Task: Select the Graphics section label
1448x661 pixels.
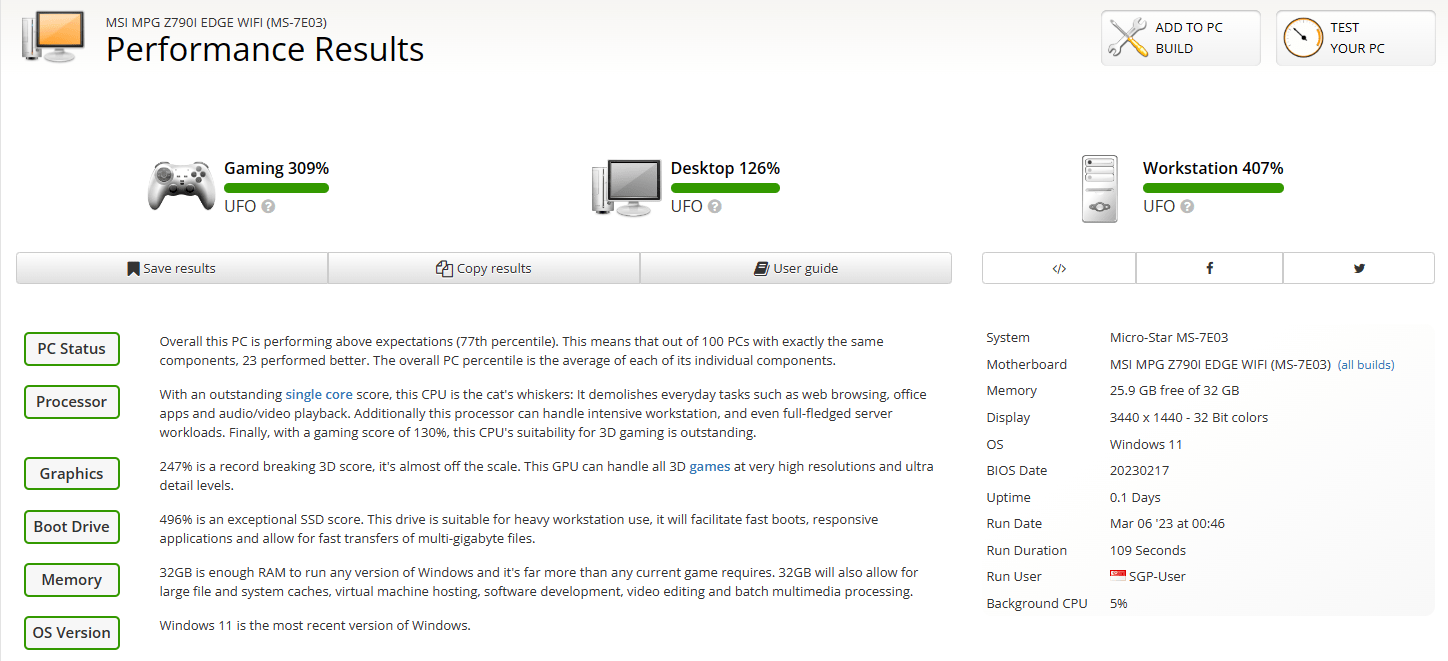Action: [x=72, y=474]
